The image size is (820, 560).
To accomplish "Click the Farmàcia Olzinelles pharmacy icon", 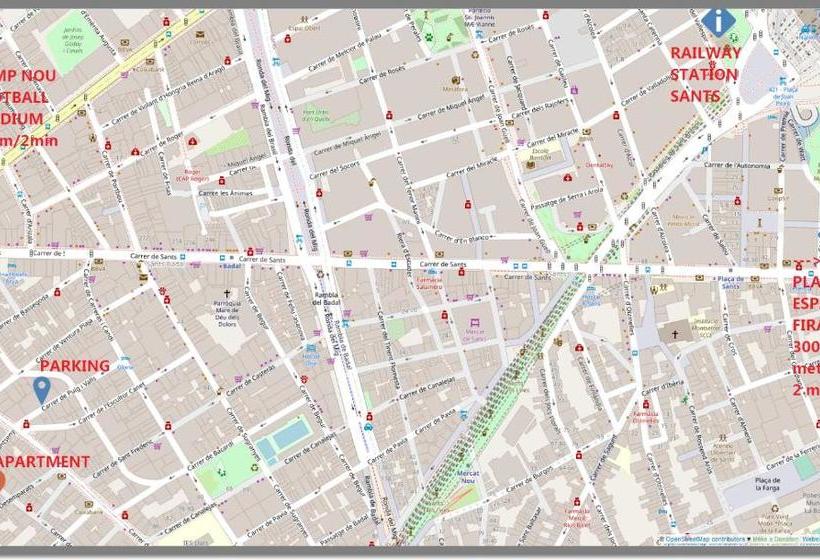I will pos(646,404).
